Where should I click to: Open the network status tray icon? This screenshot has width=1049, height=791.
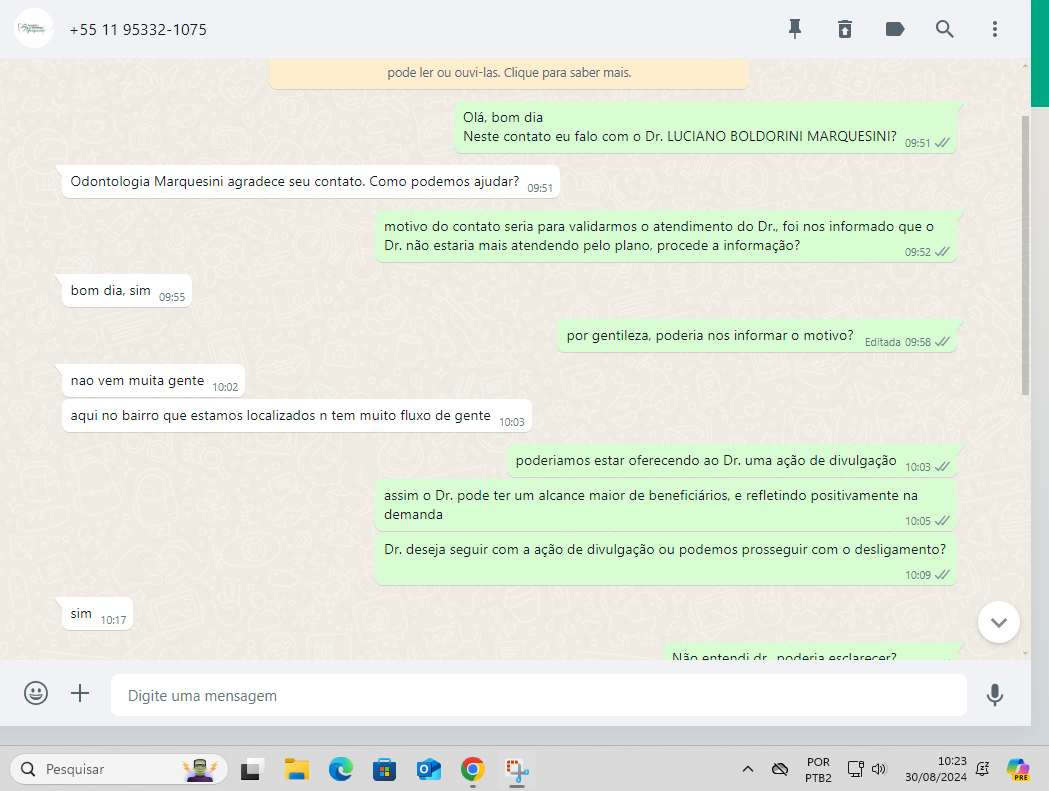(x=856, y=769)
